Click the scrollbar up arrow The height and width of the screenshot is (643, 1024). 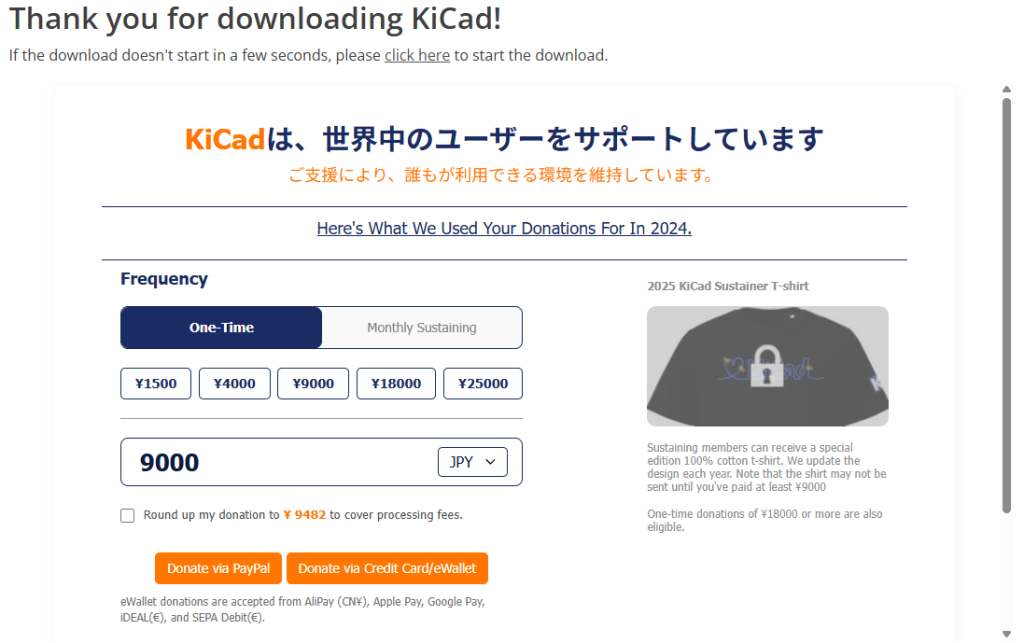click(x=1006, y=89)
